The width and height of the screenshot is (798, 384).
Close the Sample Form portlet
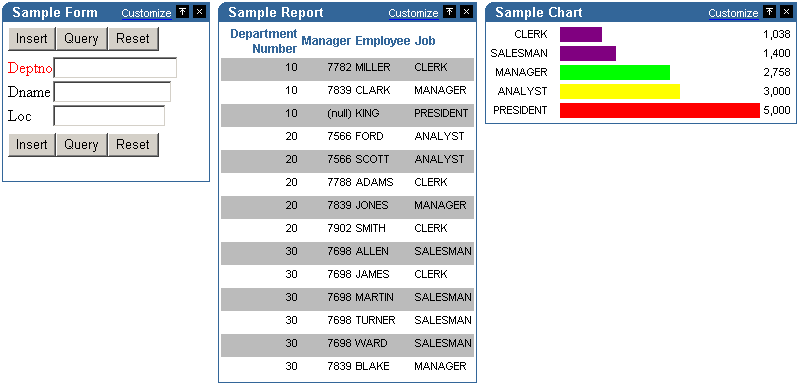[x=200, y=12]
